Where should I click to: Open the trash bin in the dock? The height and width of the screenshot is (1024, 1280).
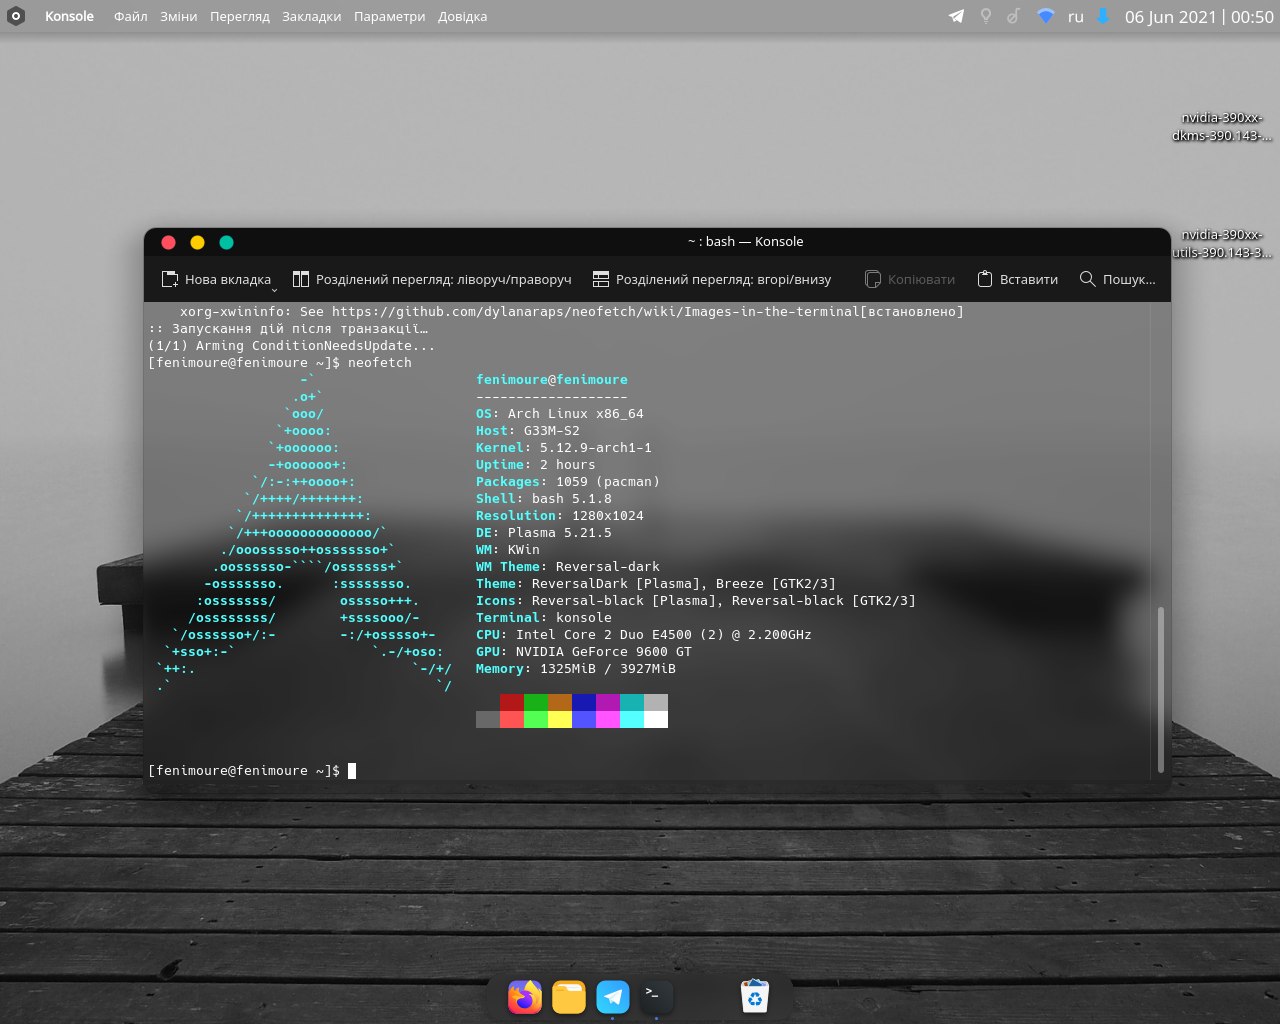coord(755,996)
